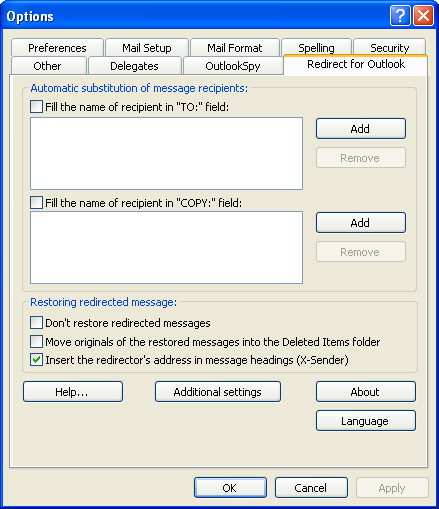Select the Redirect for Outlook tab
This screenshot has width=439, height=509.
coord(356,64)
